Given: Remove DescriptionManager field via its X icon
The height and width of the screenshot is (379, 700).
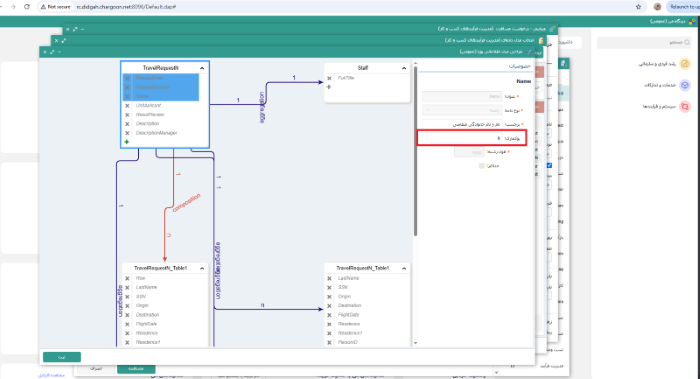Looking at the screenshot, I should 127,133.
